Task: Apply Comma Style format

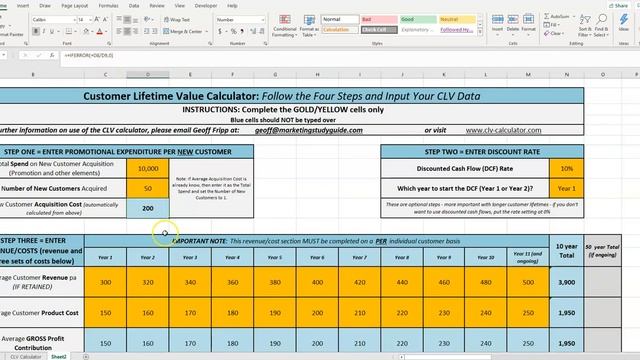Action: click(x=242, y=31)
